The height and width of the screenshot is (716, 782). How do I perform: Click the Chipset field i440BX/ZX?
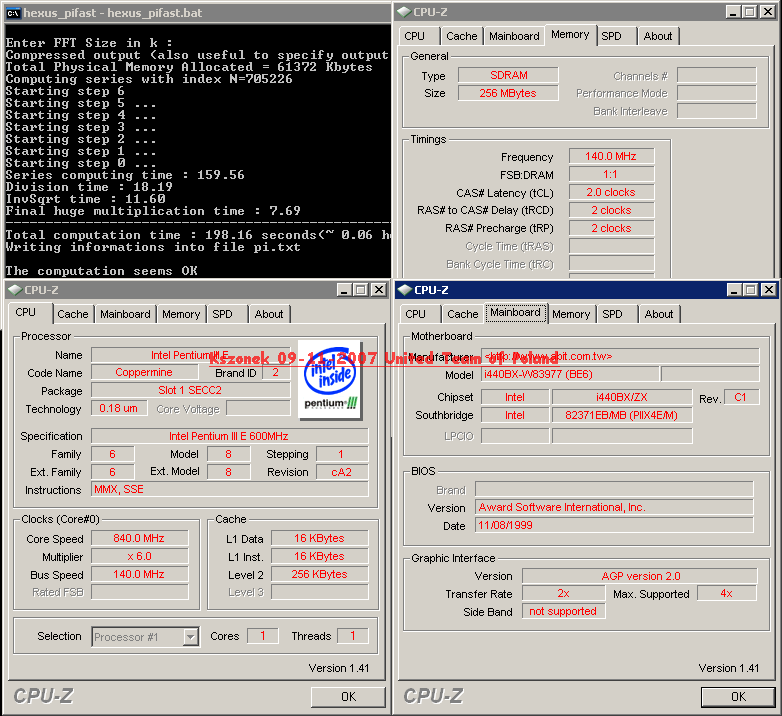(622, 397)
